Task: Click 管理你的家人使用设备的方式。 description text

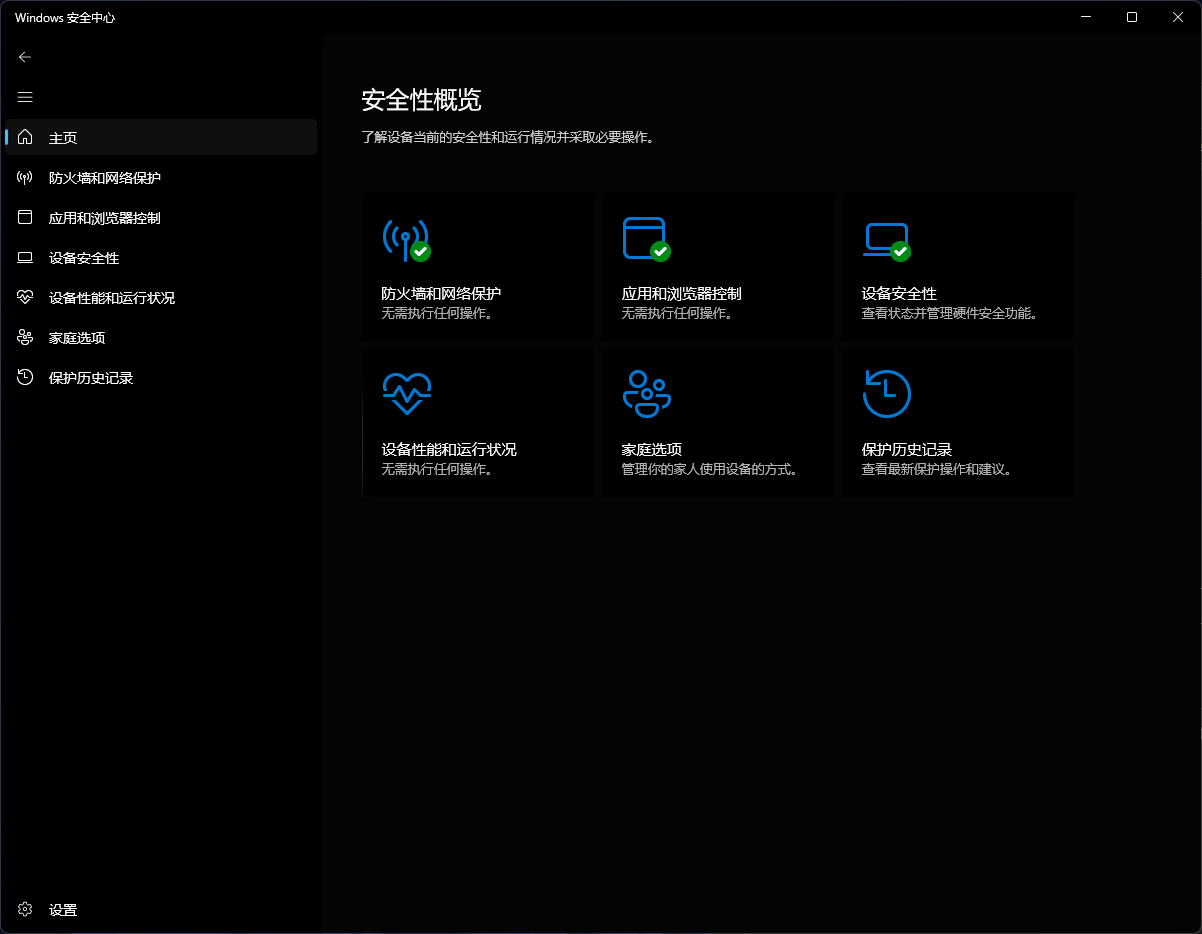Action: 711,469
